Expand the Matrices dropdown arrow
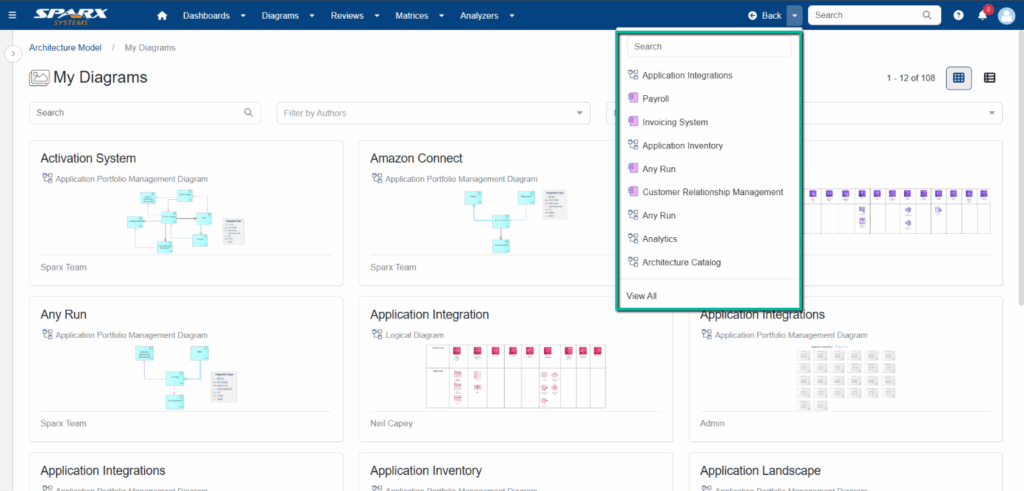 [x=441, y=16]
